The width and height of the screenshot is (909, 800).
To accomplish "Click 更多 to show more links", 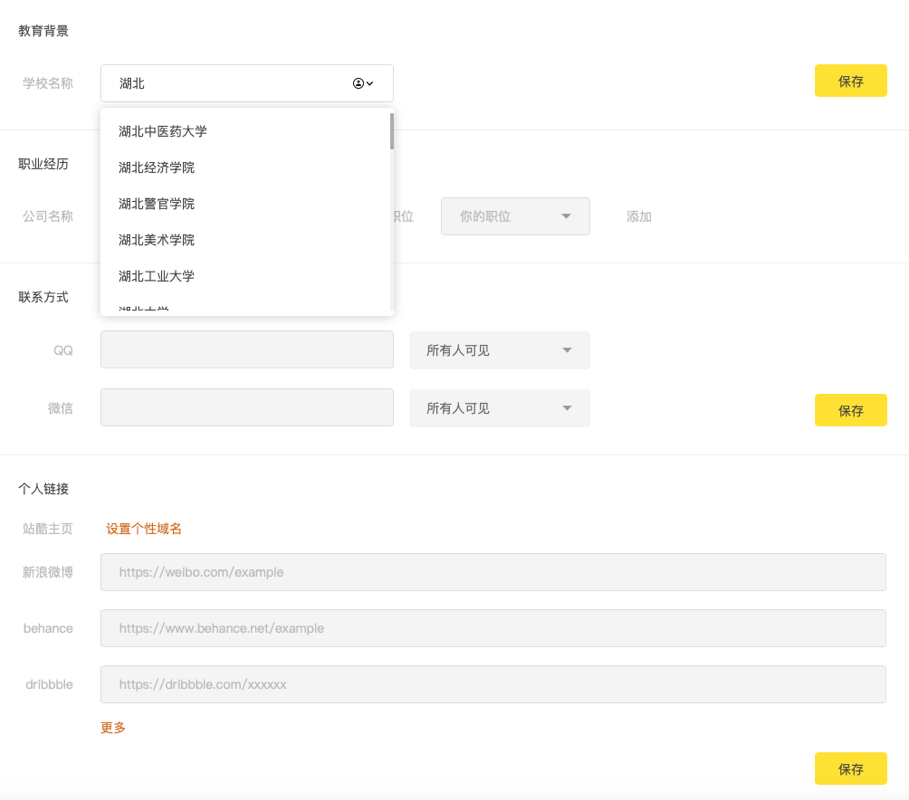I will click(x=113, y=728).
